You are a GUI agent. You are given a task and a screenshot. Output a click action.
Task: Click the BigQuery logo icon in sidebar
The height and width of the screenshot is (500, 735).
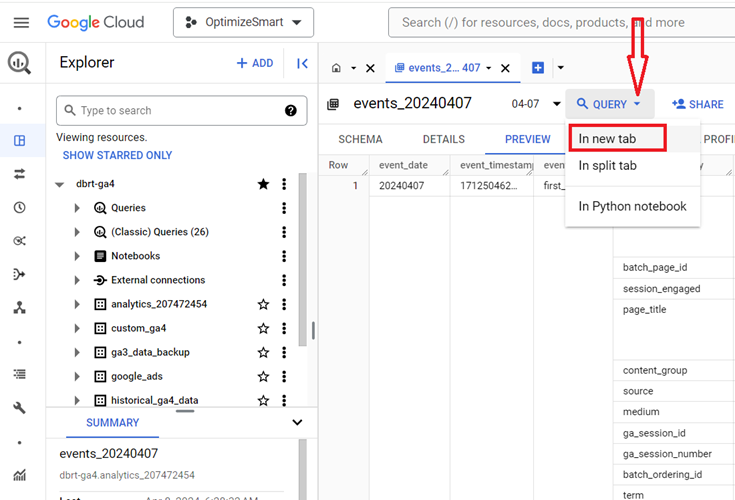19,63
